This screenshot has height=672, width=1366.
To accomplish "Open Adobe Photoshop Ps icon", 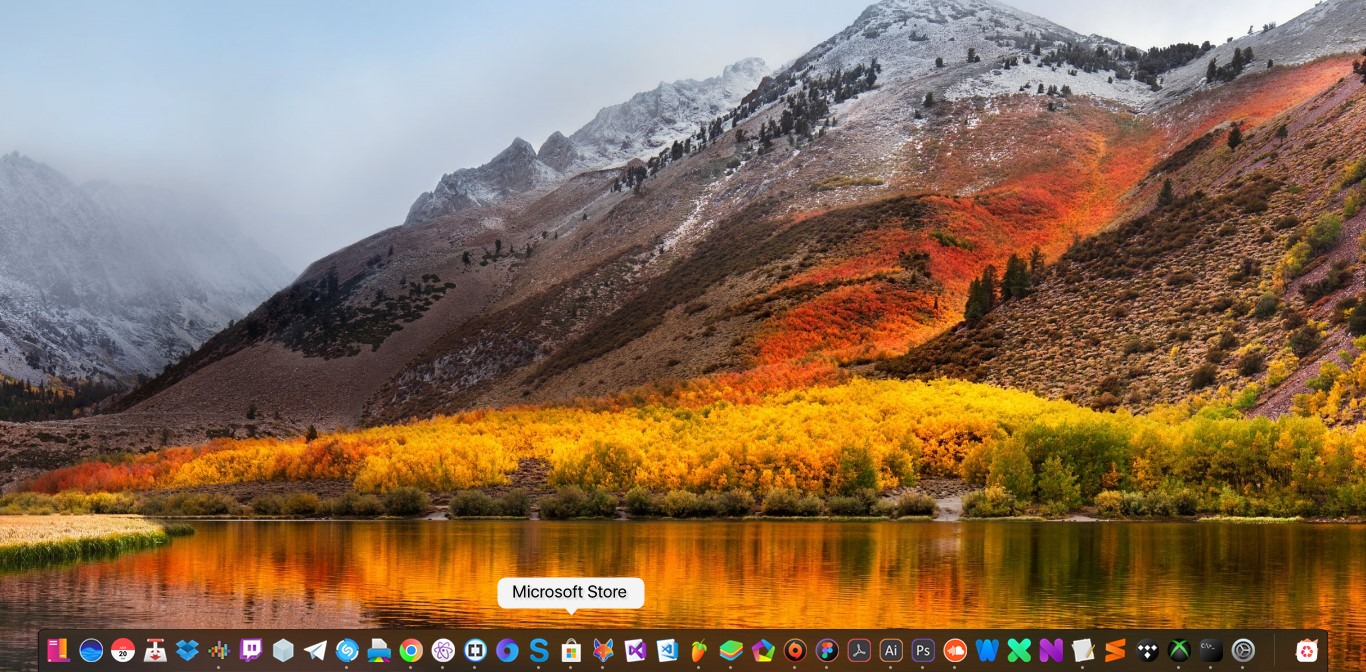I will [x=923, y=650].
